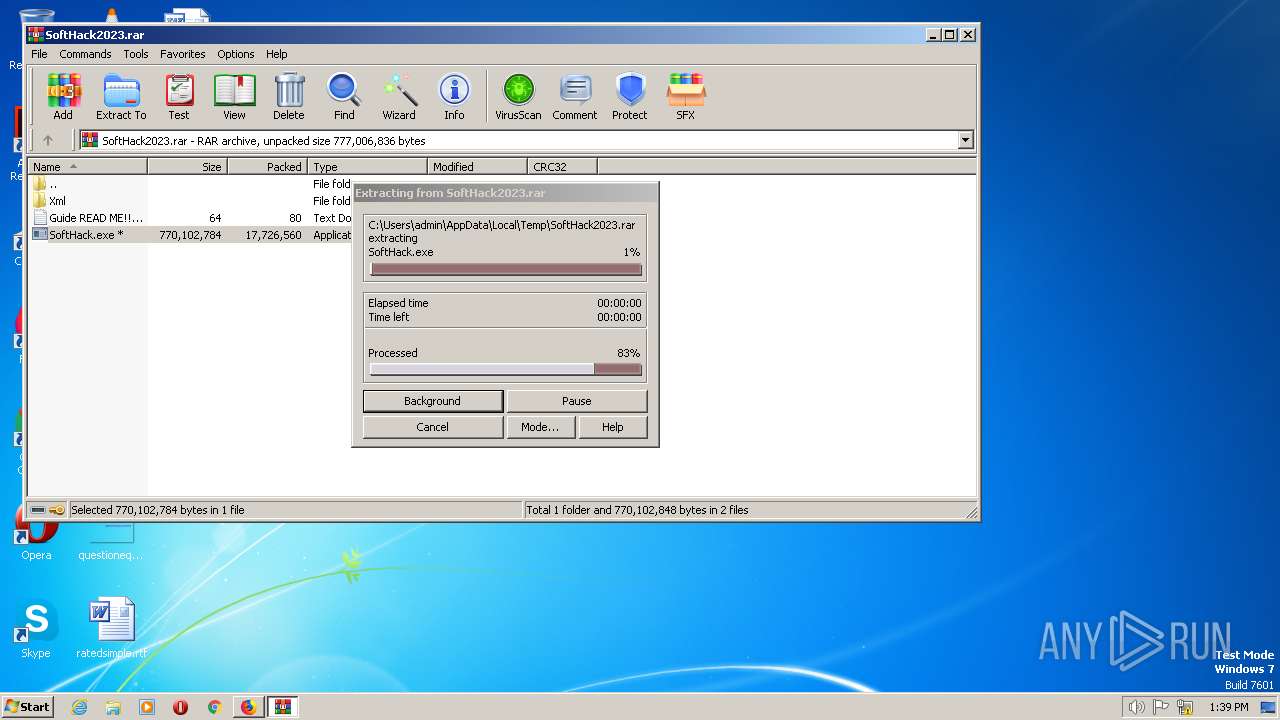Click the VirusScan toolbar icon
1280x720 pixels.
518,97
